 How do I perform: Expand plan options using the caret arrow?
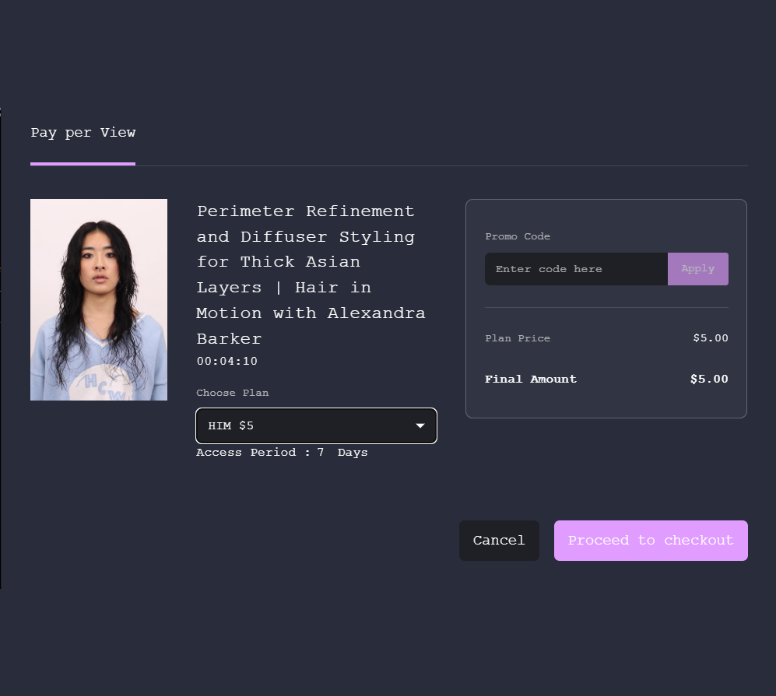coord(420,426)
